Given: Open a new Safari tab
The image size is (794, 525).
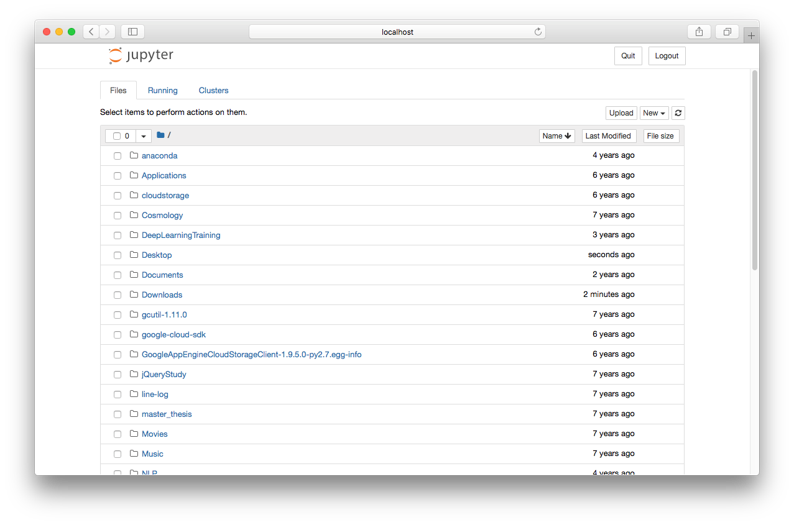Looking at the screenshot, I should tap(751, 35).
